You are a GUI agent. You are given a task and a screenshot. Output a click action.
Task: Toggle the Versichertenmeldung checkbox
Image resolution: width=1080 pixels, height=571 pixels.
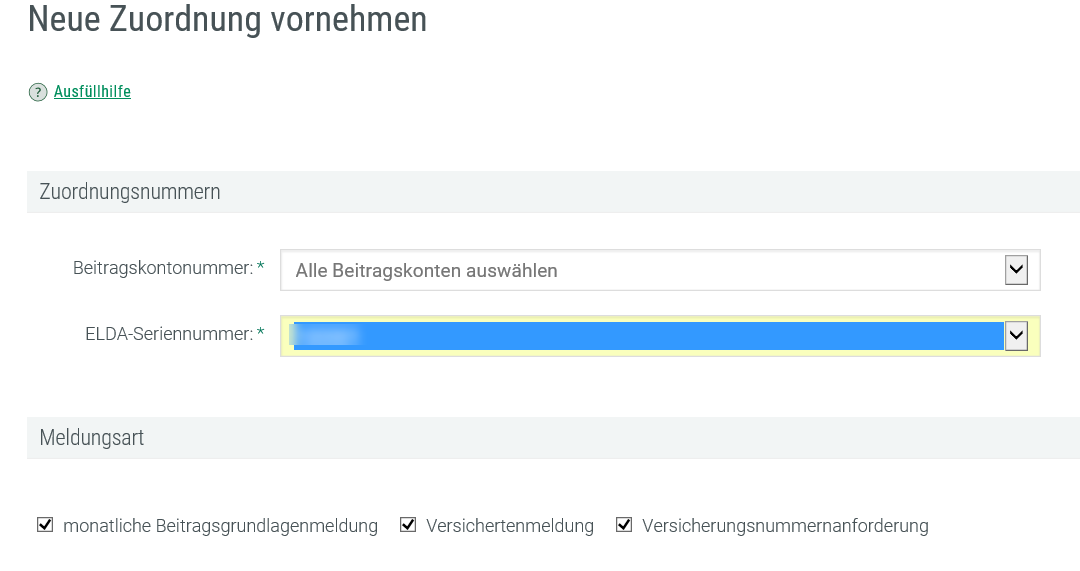click(408, 525)
